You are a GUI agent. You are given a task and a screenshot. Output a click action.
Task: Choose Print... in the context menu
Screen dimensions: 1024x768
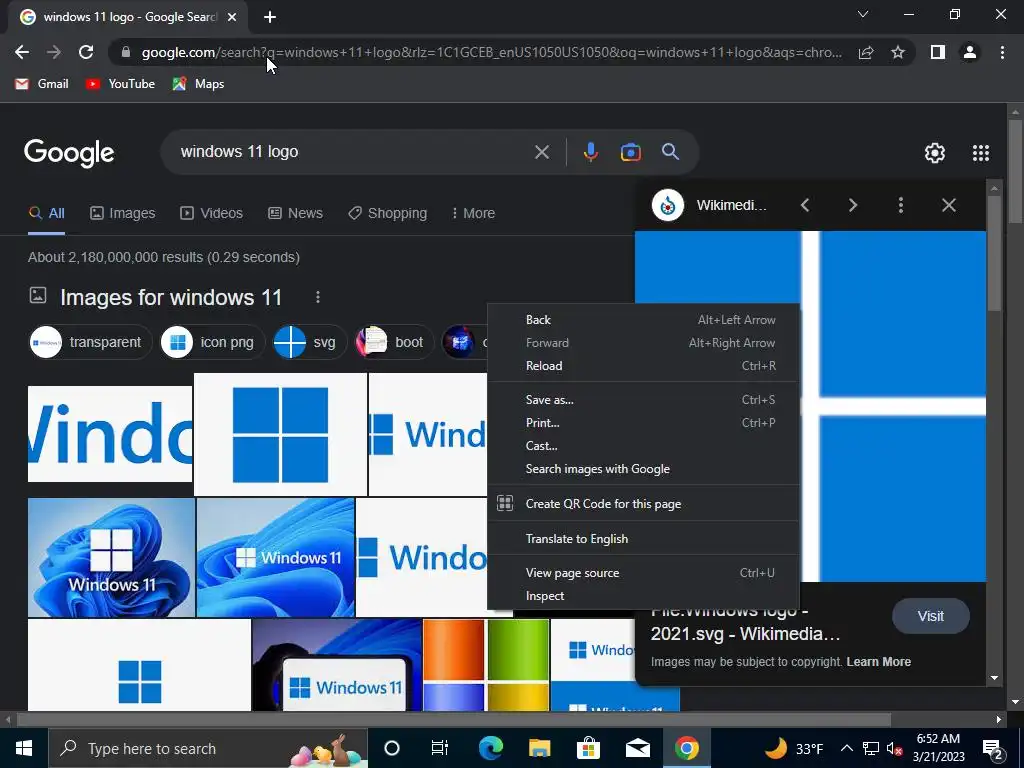[x=643, y=423]
